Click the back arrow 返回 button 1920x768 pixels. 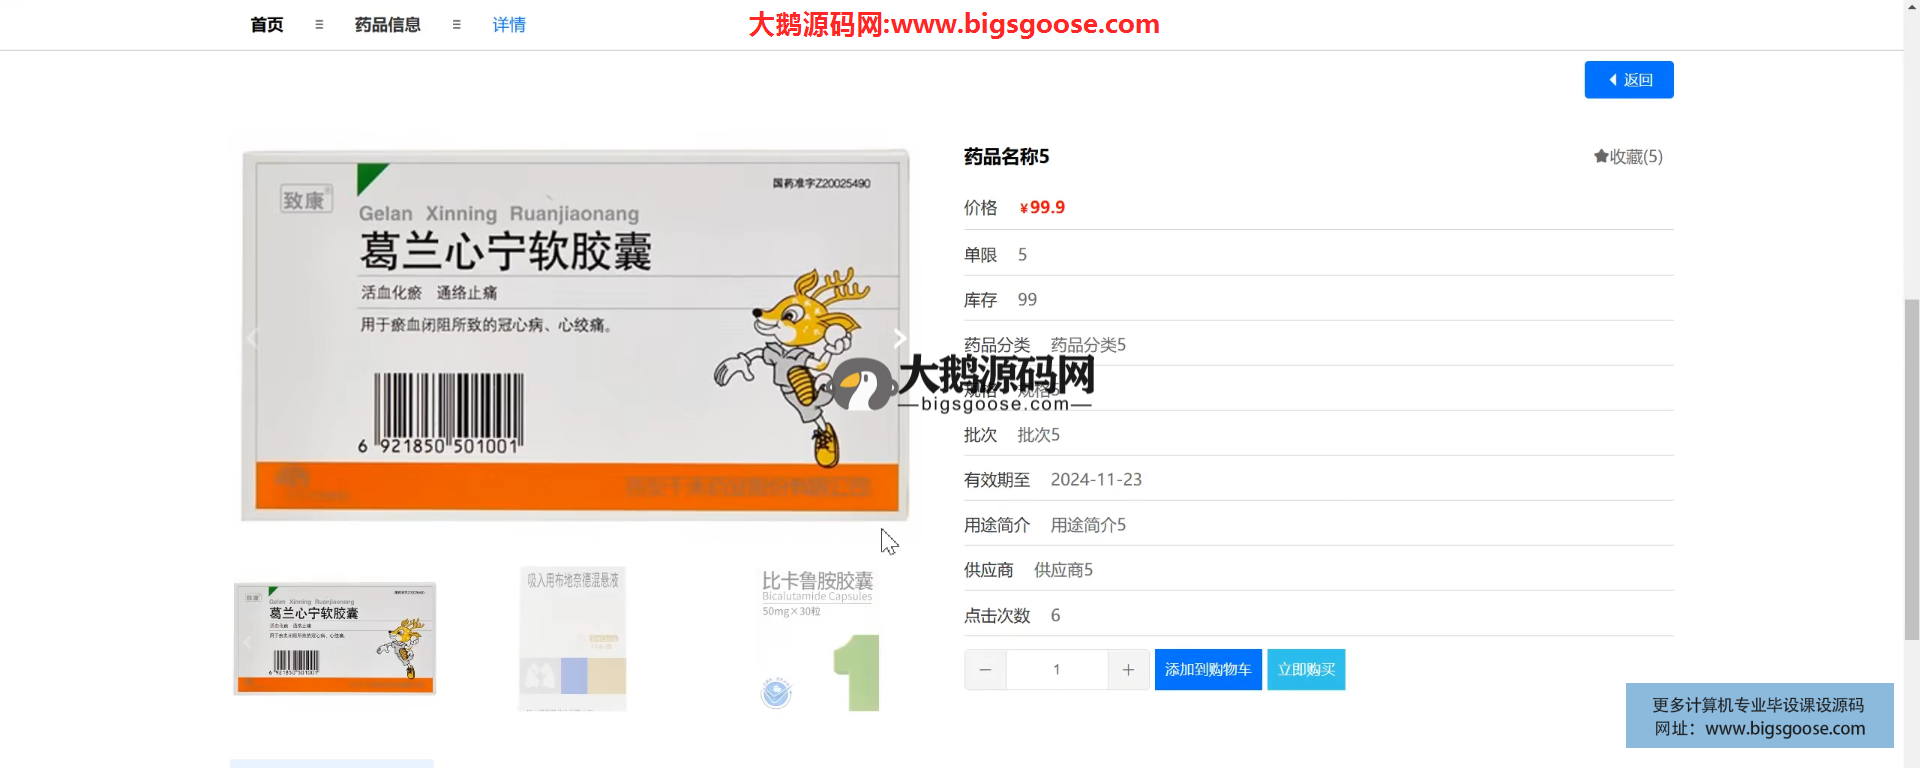pyautogui.click(x=1628, y=80)
